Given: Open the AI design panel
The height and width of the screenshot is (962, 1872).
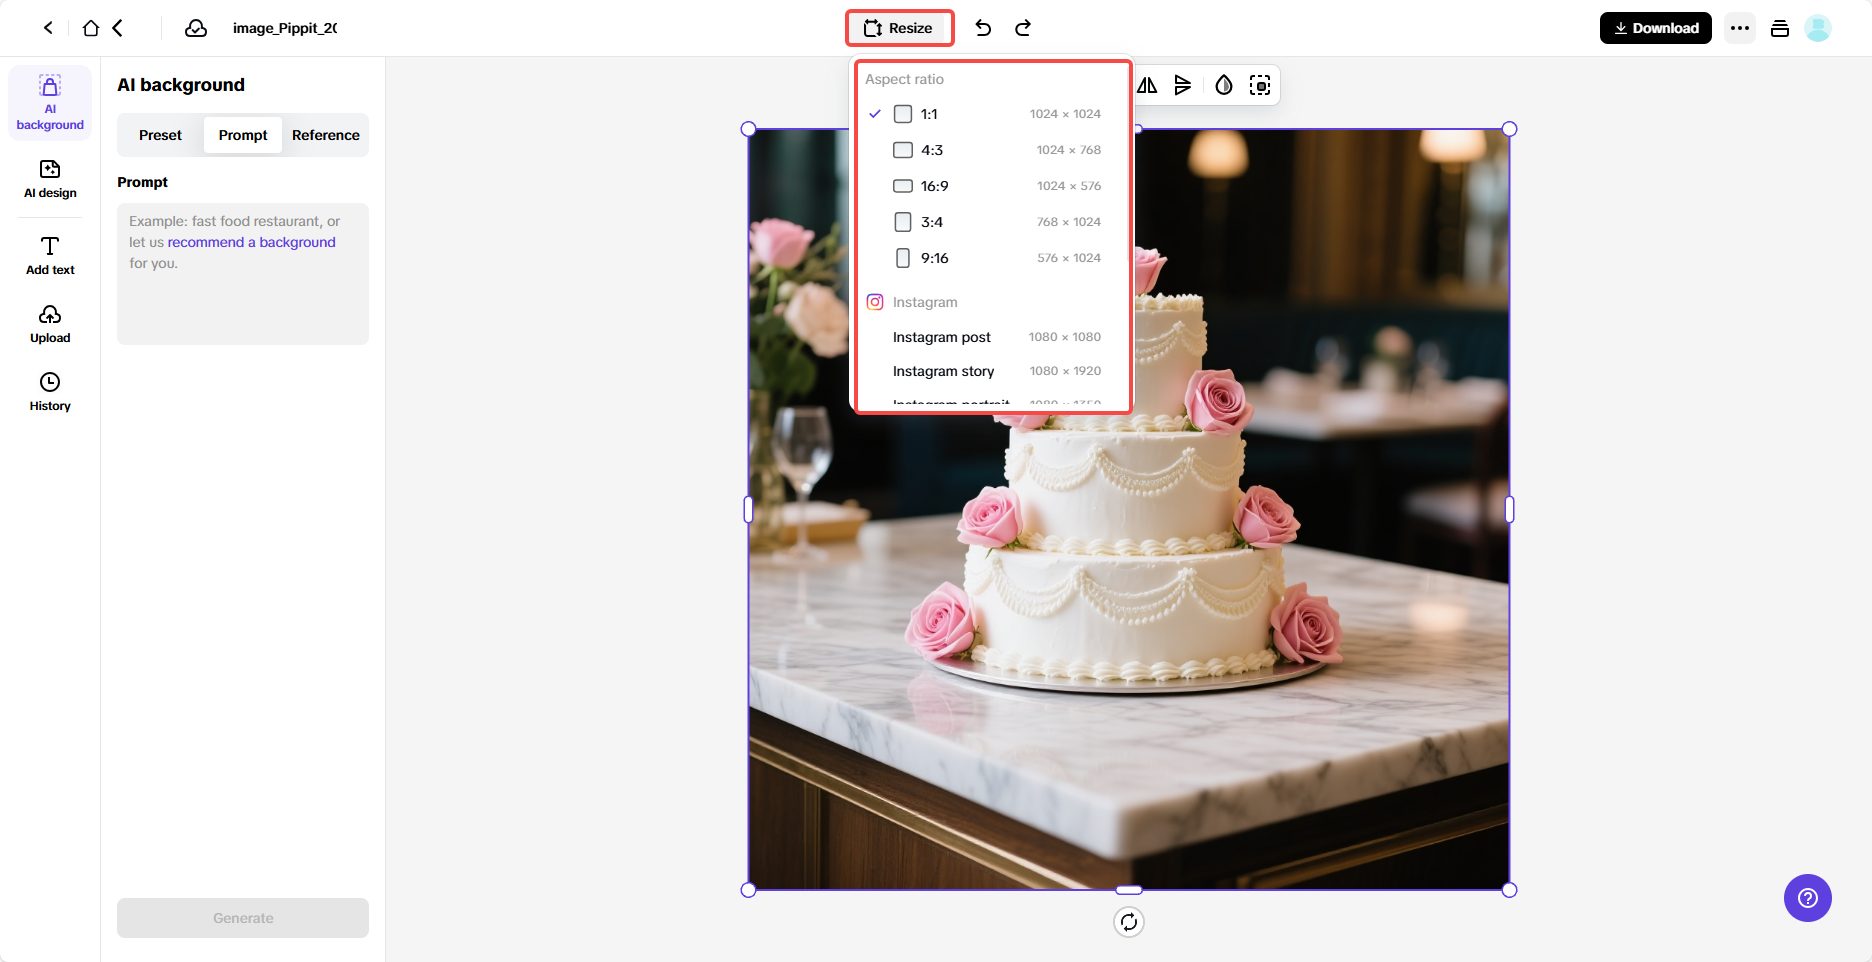Looking at the screenshot, I should click(49, 180).
